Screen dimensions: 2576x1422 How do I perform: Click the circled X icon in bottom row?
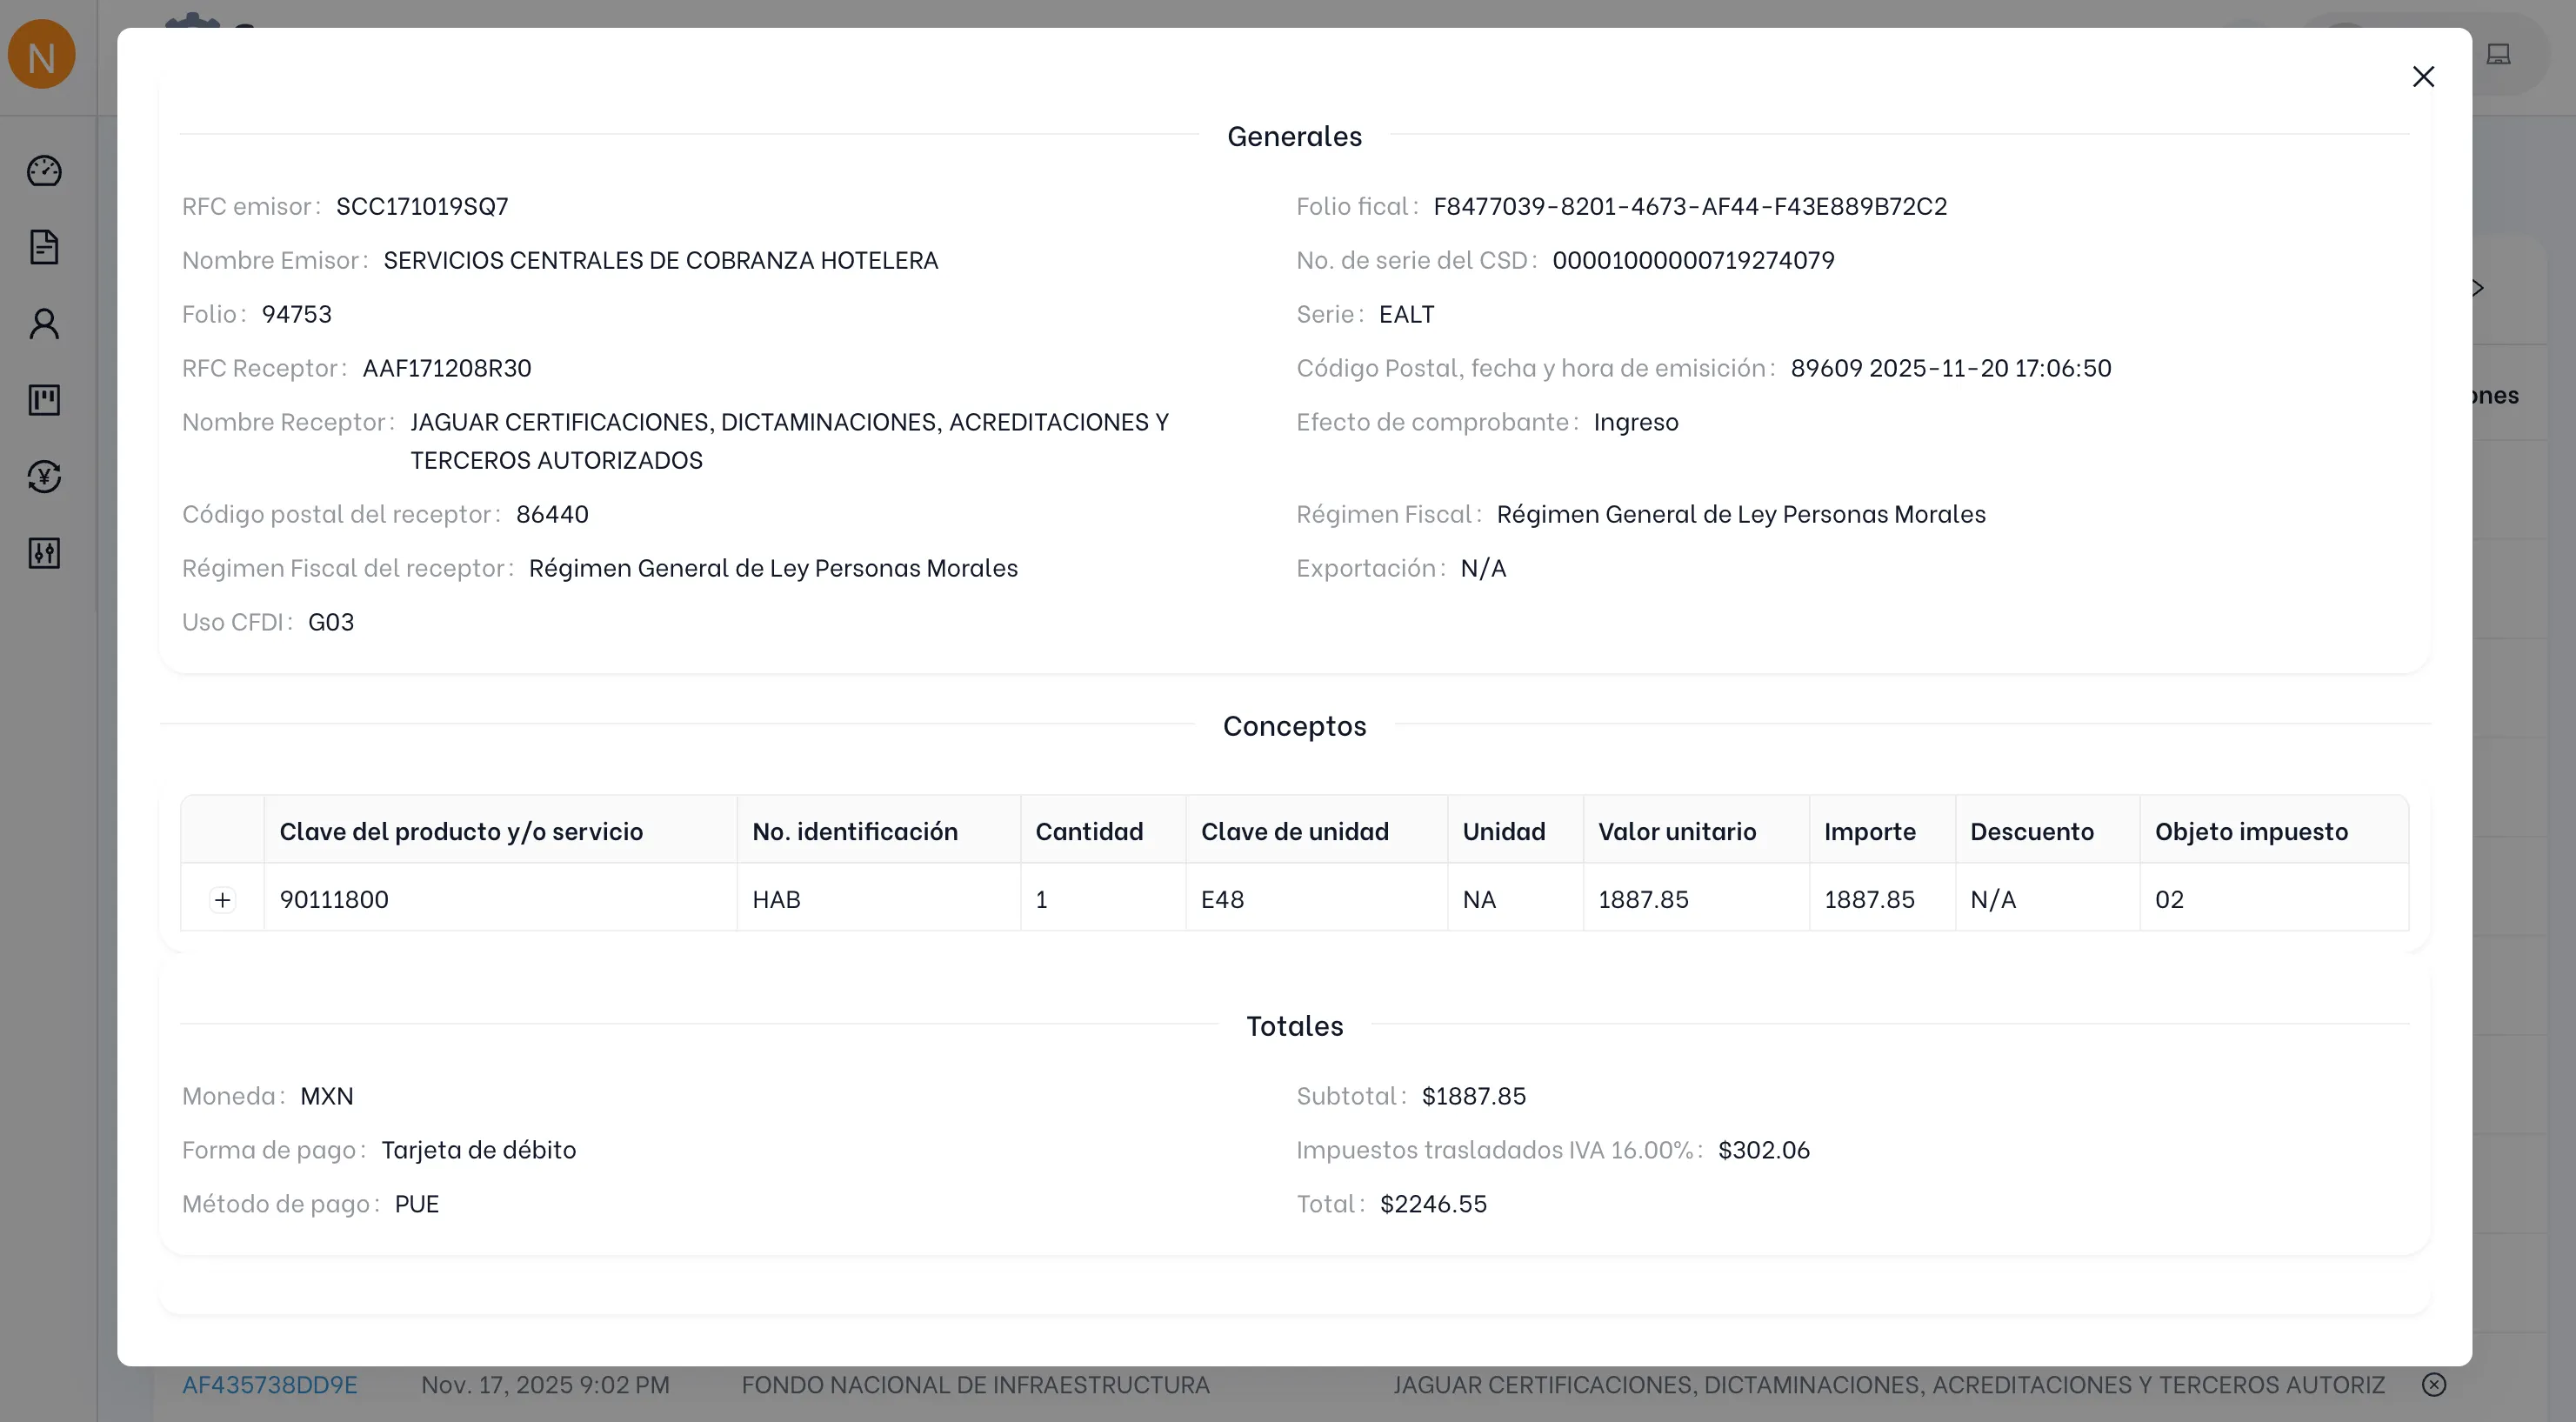2434,1384
